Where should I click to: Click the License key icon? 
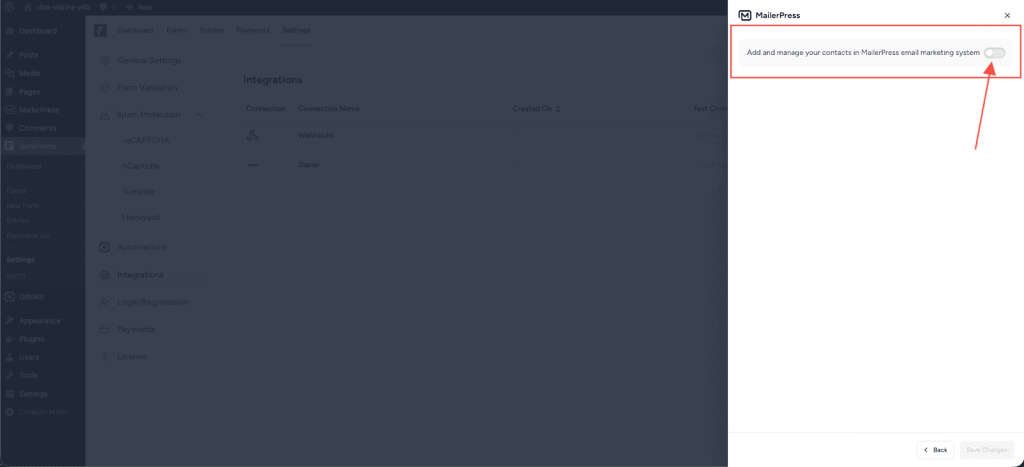[105, 356]
